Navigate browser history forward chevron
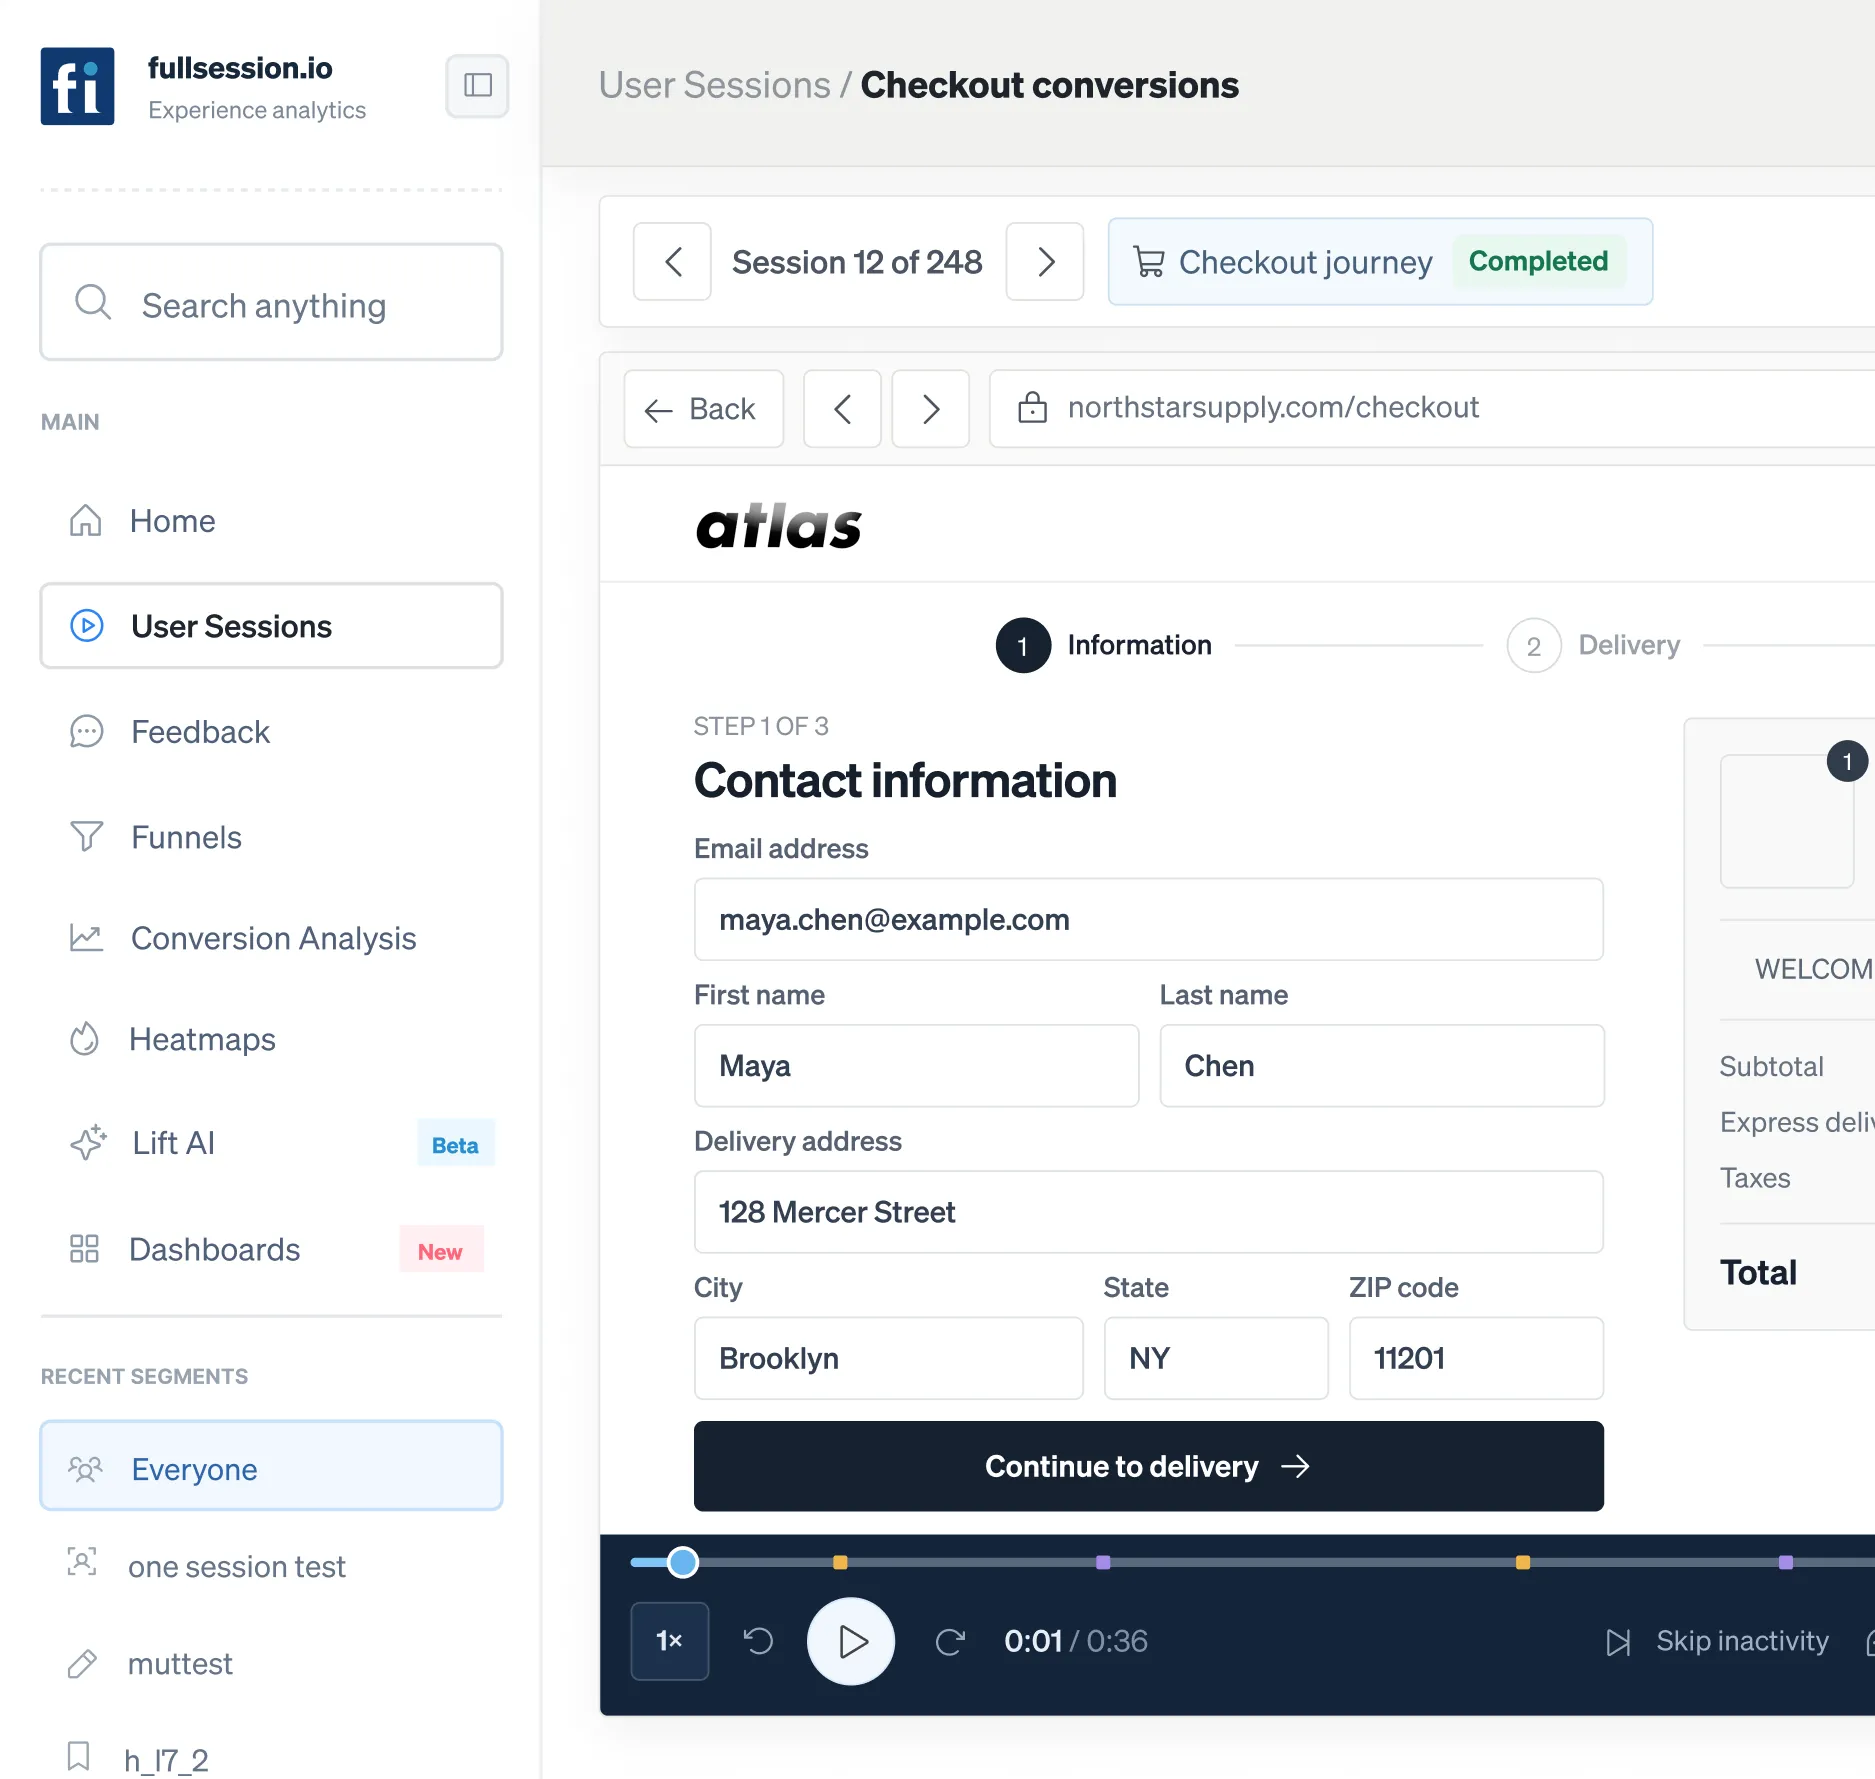The image size is (1875, 1779). 930,409
